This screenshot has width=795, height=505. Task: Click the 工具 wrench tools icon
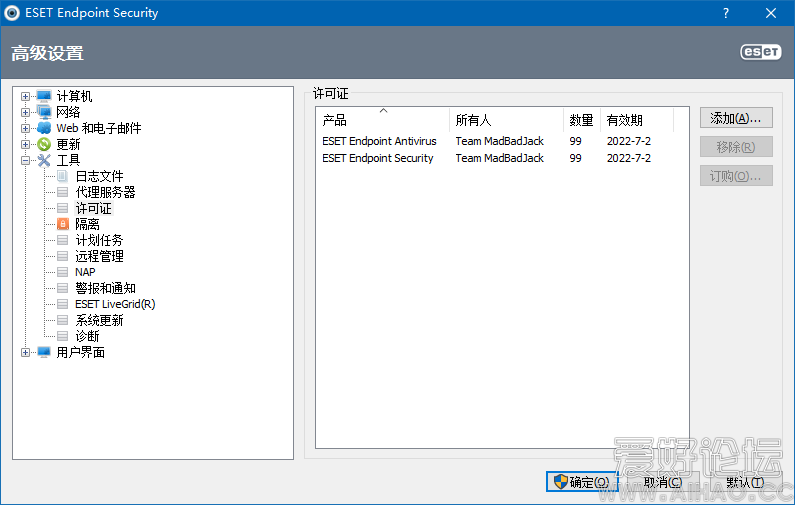[44, 160]
